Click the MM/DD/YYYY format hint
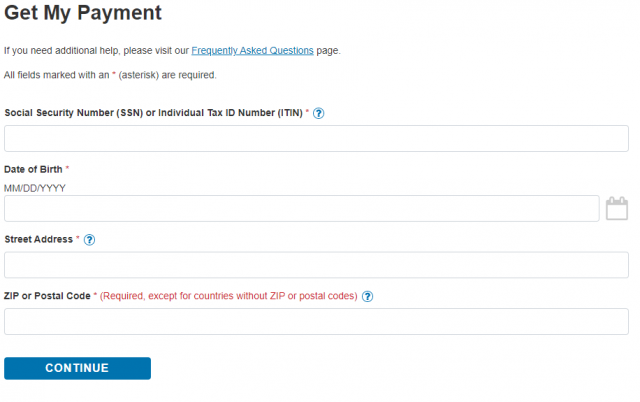 pos(35,188)
